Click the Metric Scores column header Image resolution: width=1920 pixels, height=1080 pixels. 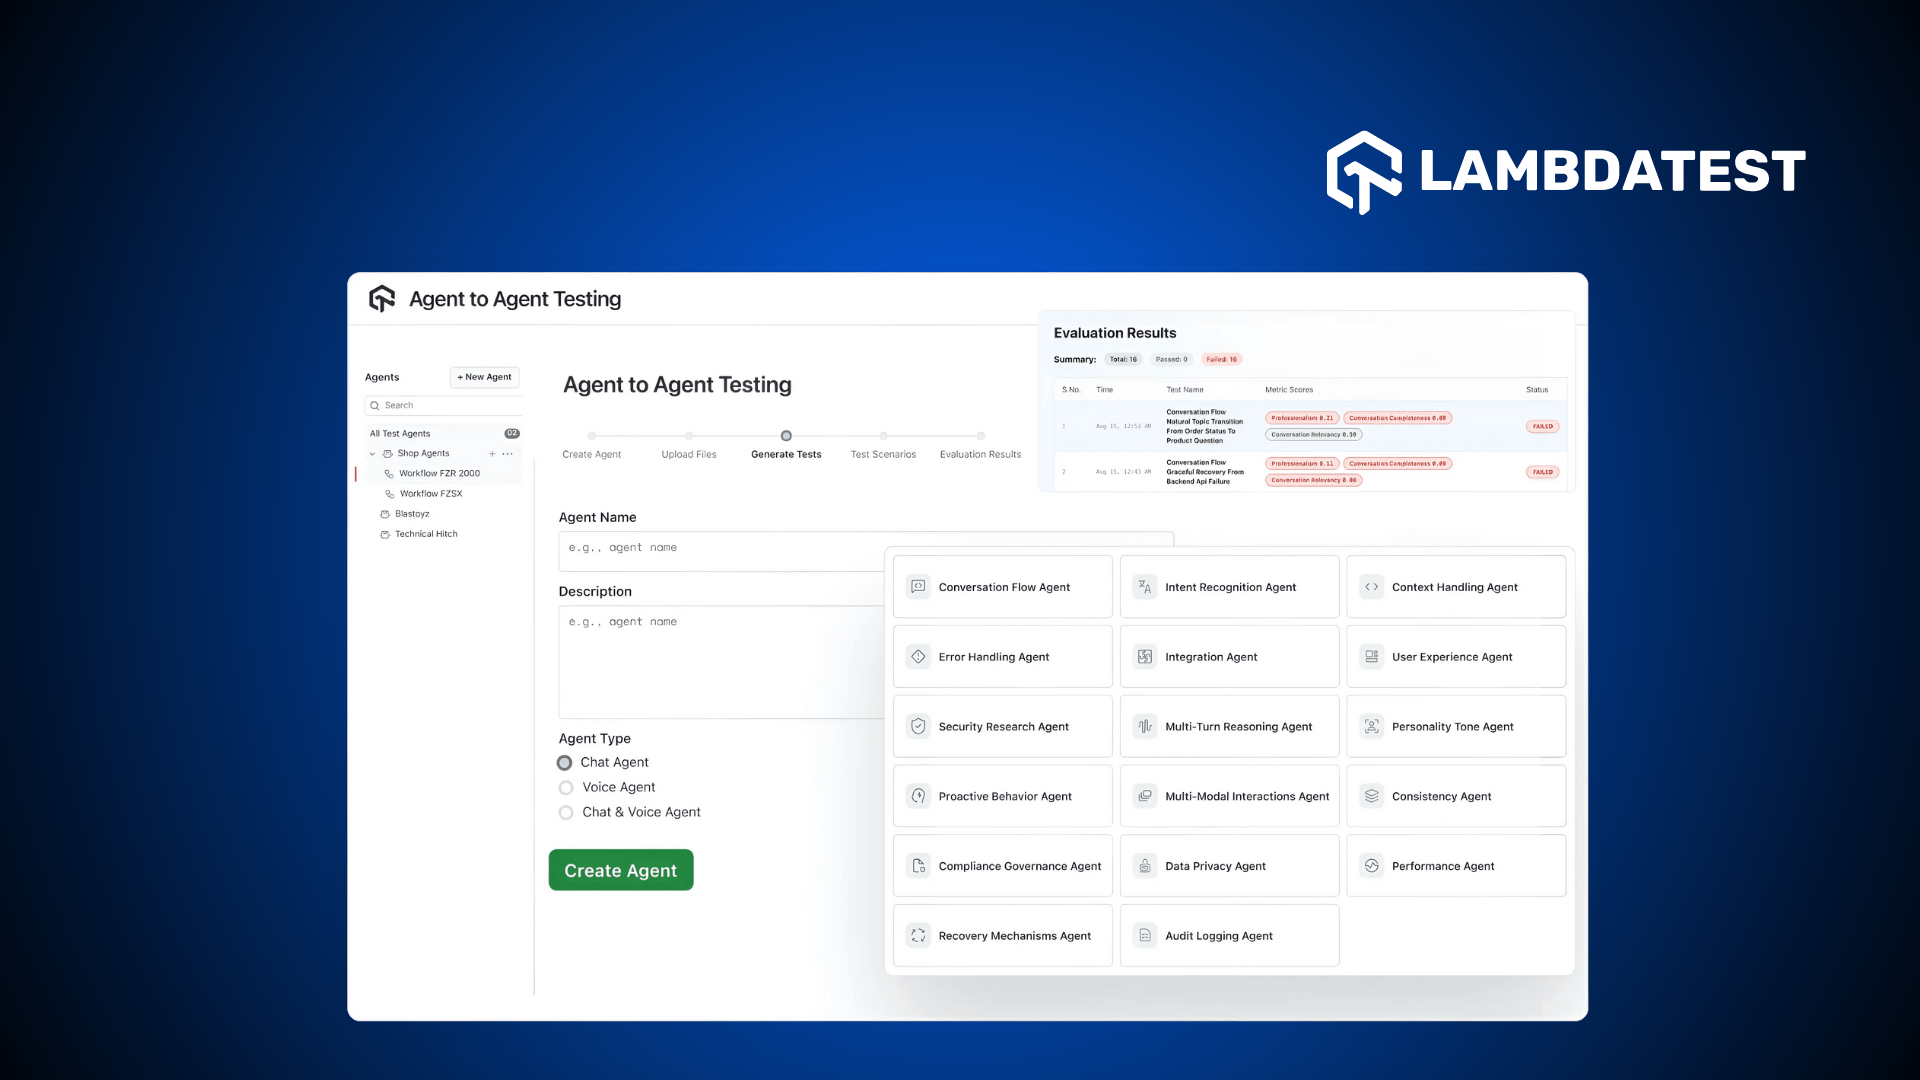pyautogui.click(x=1289, y=390)
